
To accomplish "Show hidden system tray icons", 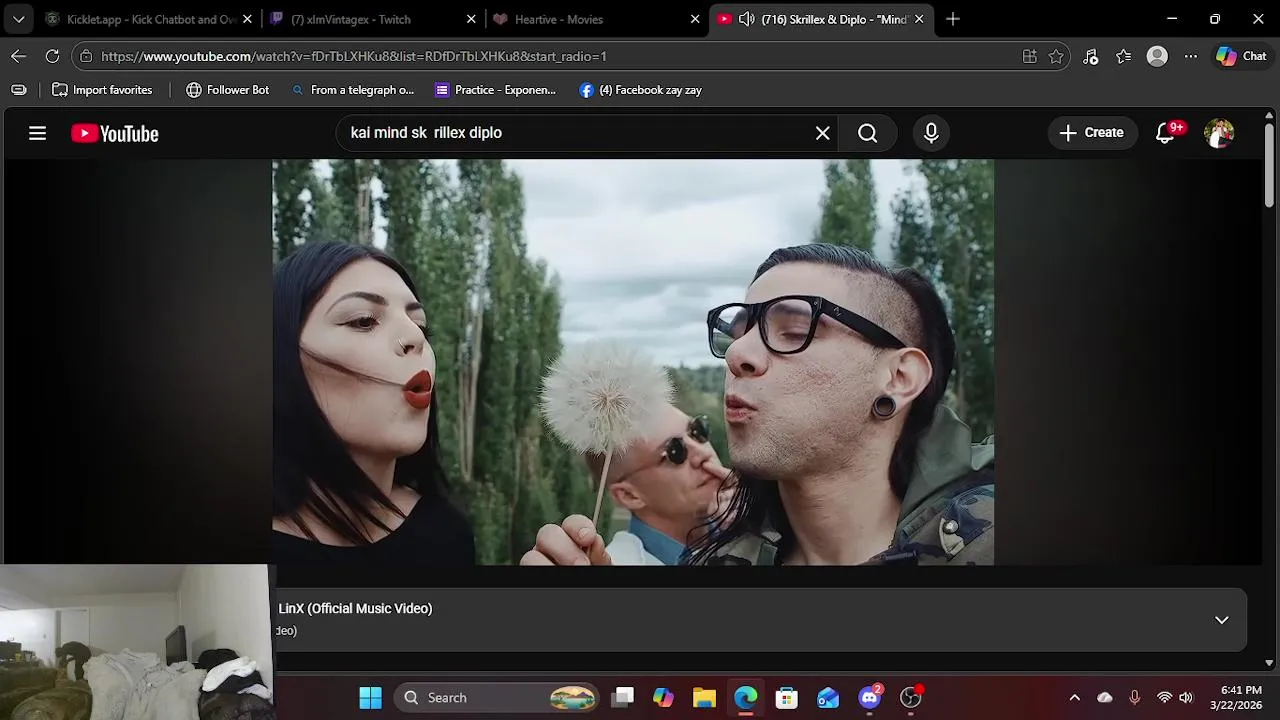I will [1074, 698].
